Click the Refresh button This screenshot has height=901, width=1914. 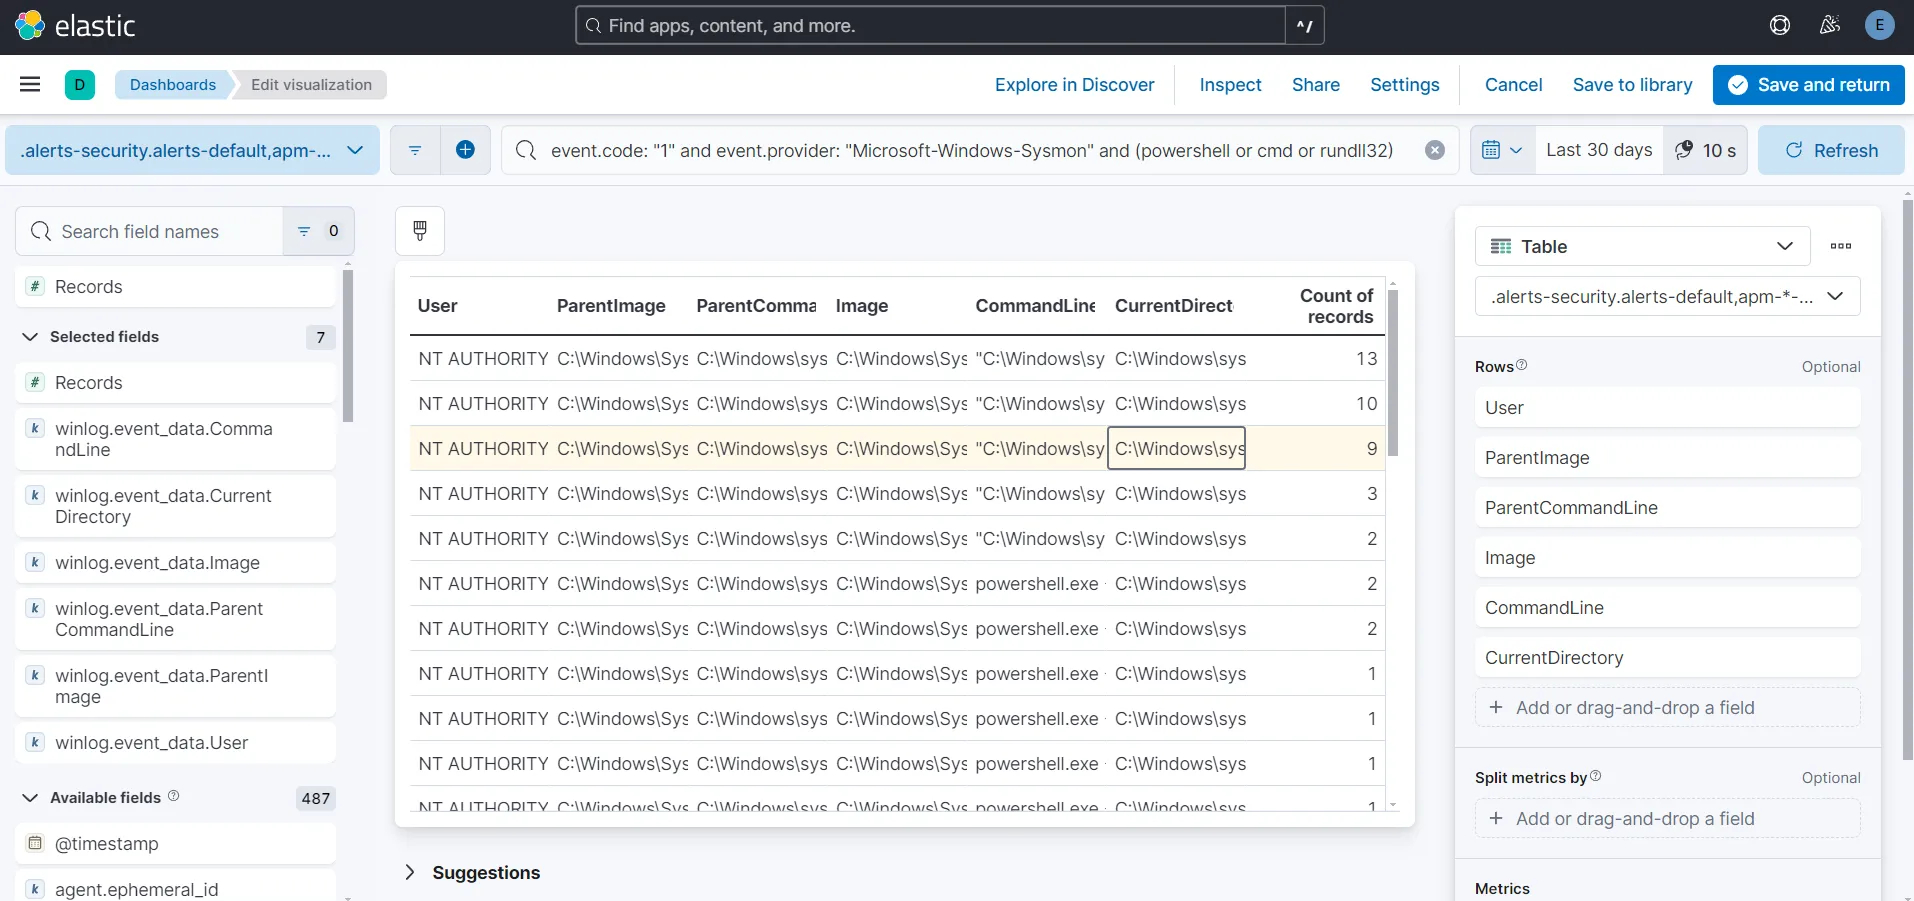[x=1832, y=150]
